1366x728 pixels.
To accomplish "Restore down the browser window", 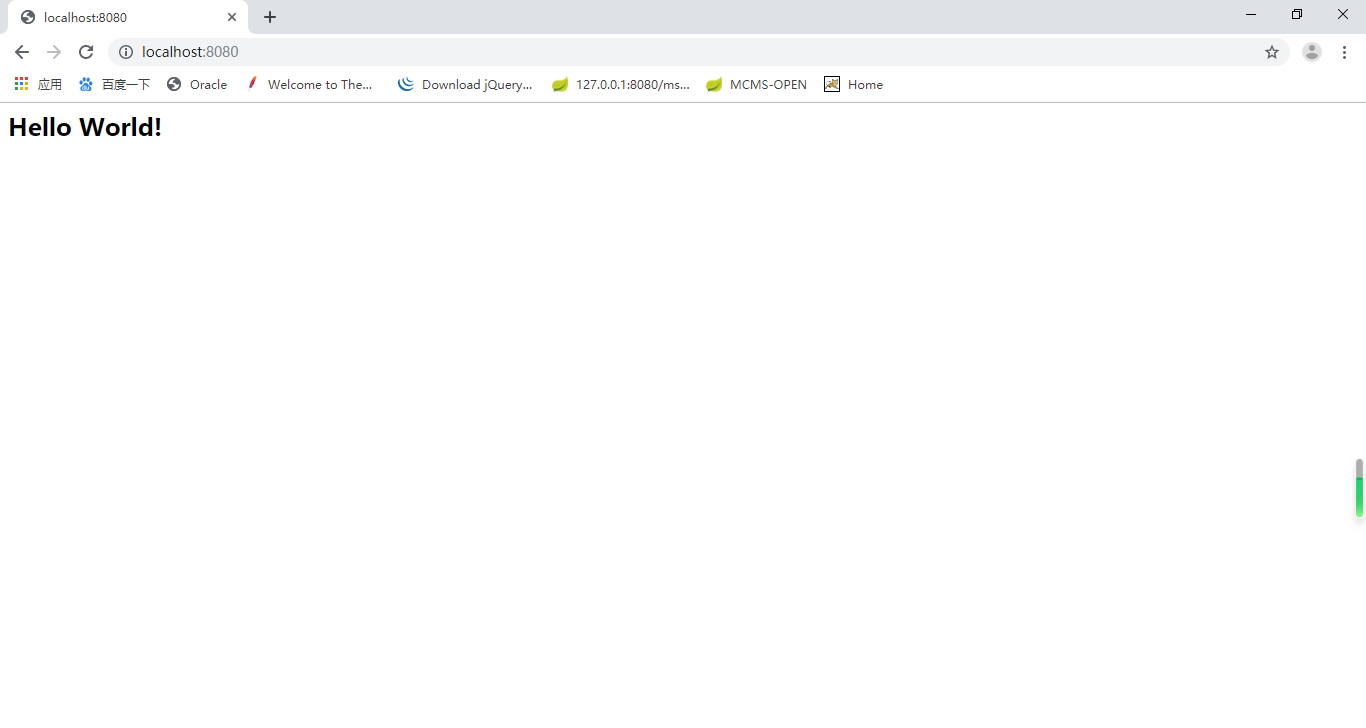I will 1297,14.
